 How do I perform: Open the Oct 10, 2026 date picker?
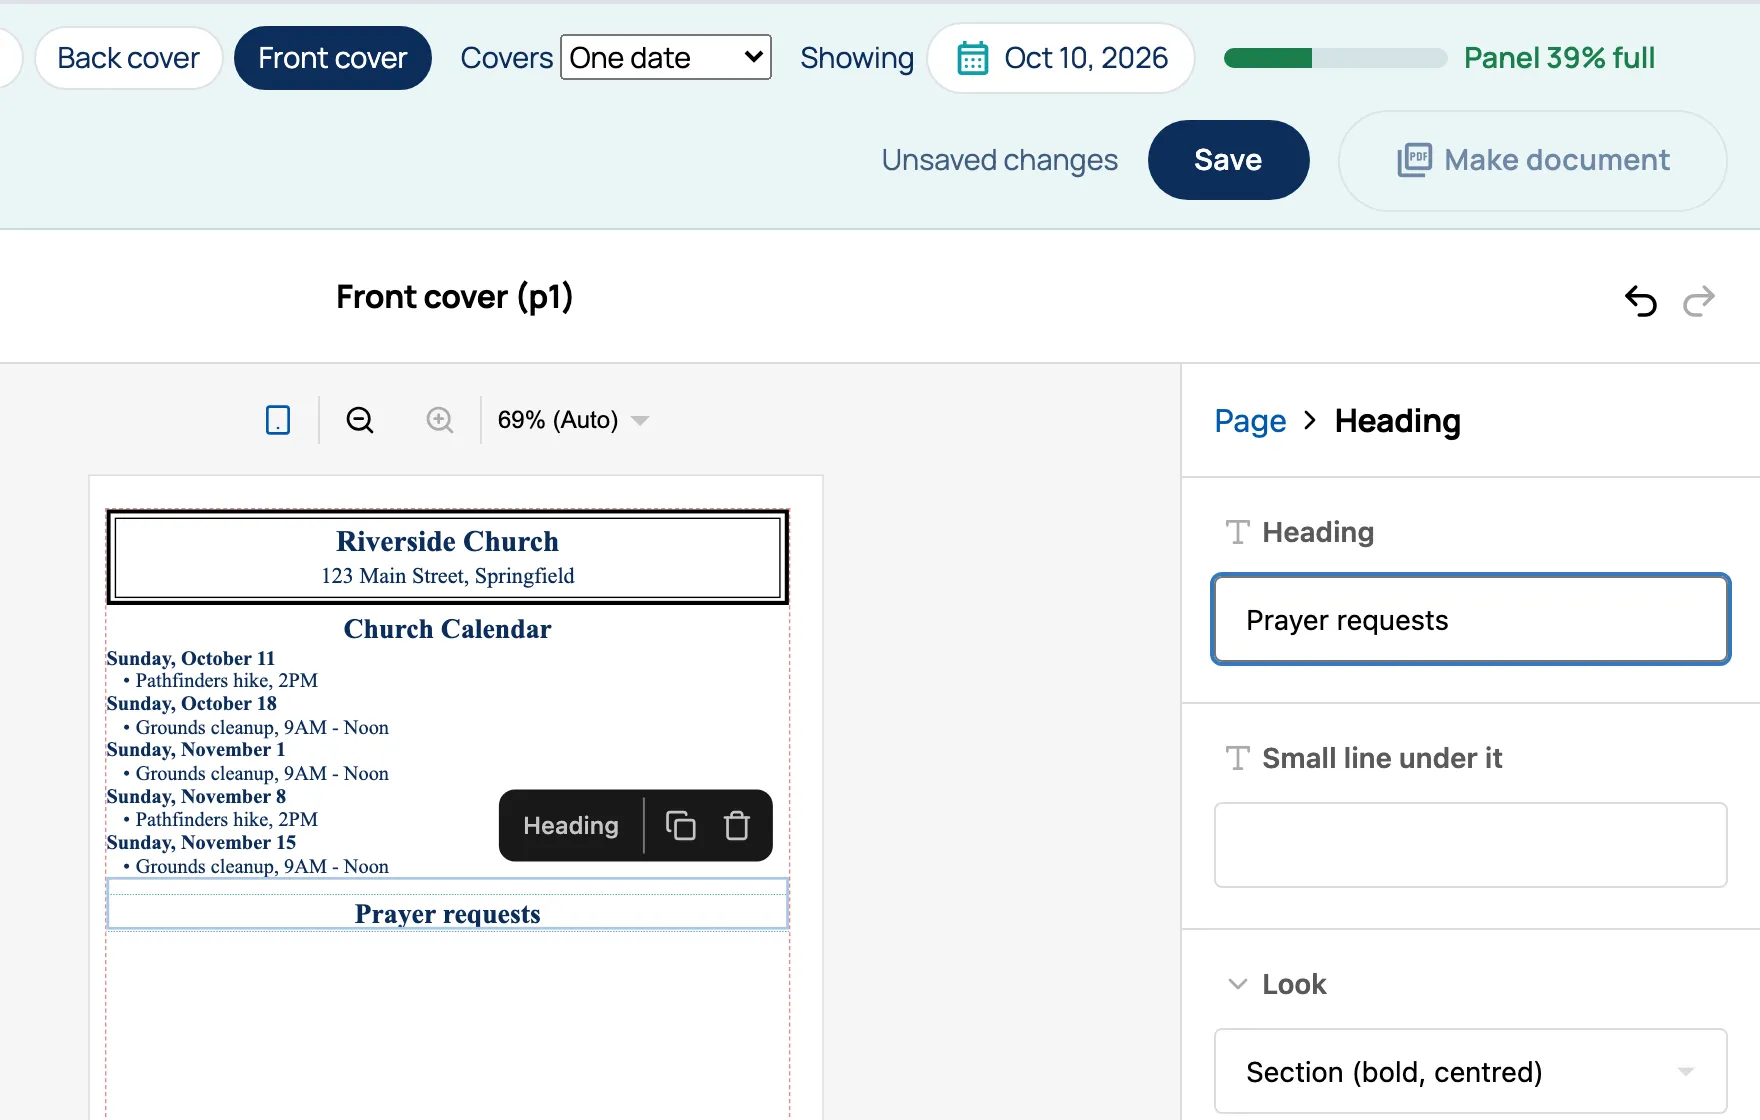point(1061,58)
